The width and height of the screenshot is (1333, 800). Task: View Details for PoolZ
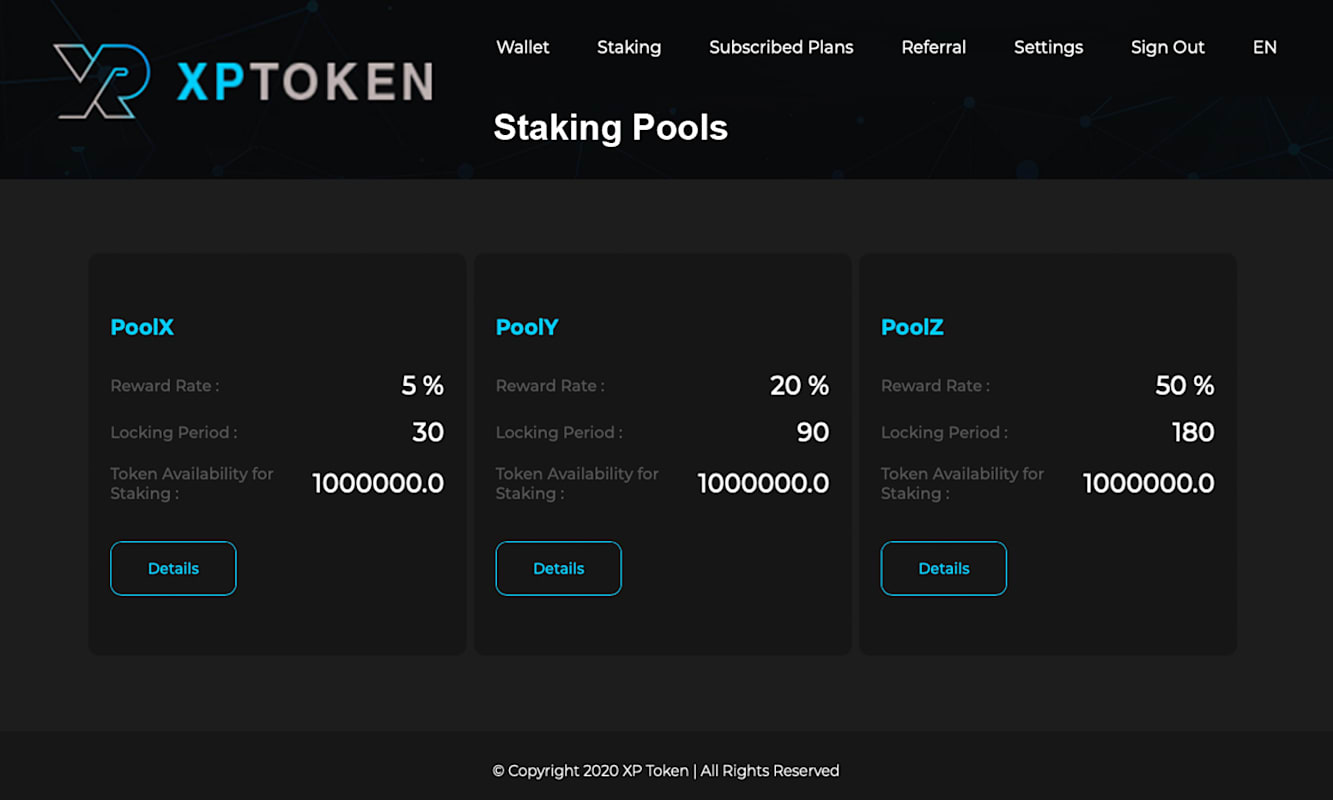[x=943, y=568]
